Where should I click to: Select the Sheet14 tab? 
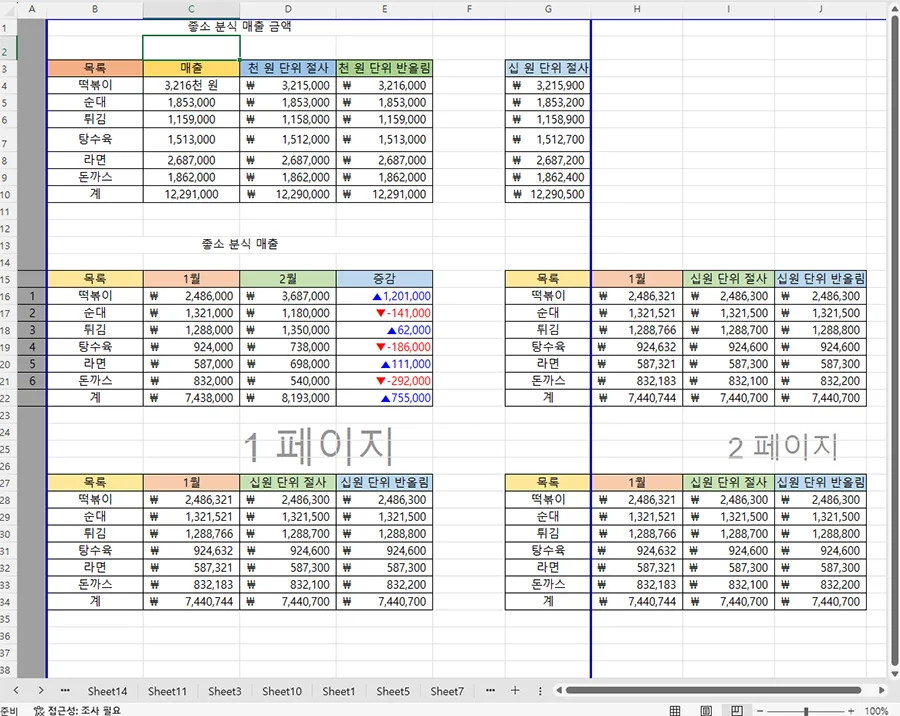(x=108, y=690)
